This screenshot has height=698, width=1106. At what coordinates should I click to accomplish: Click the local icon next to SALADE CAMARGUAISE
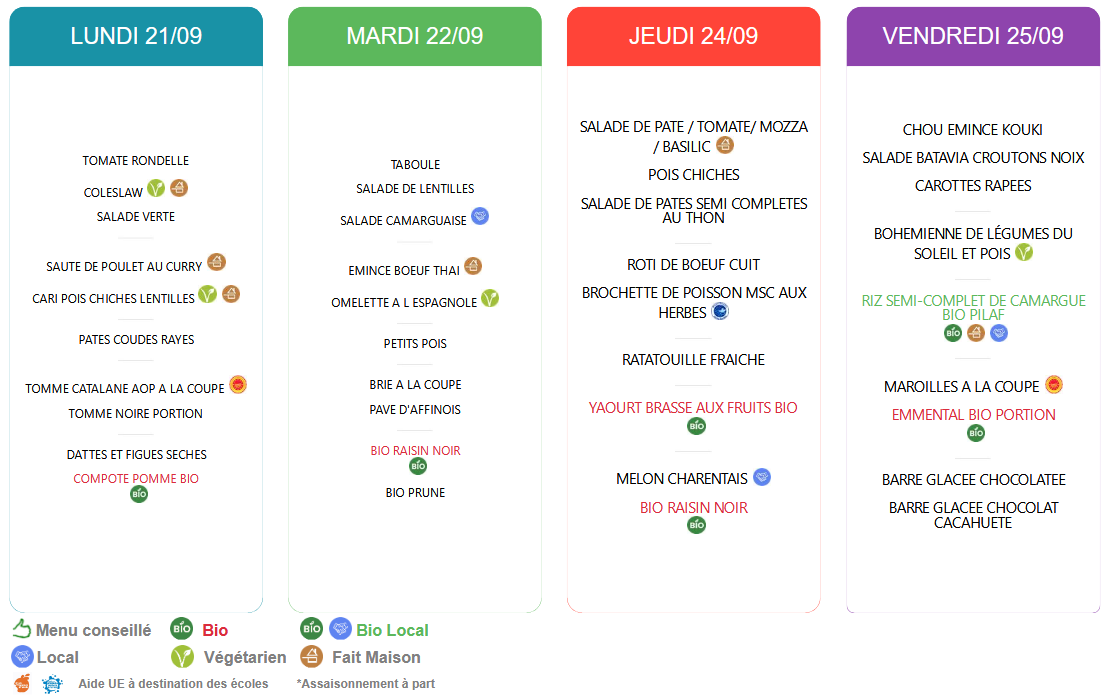point(480,216)
